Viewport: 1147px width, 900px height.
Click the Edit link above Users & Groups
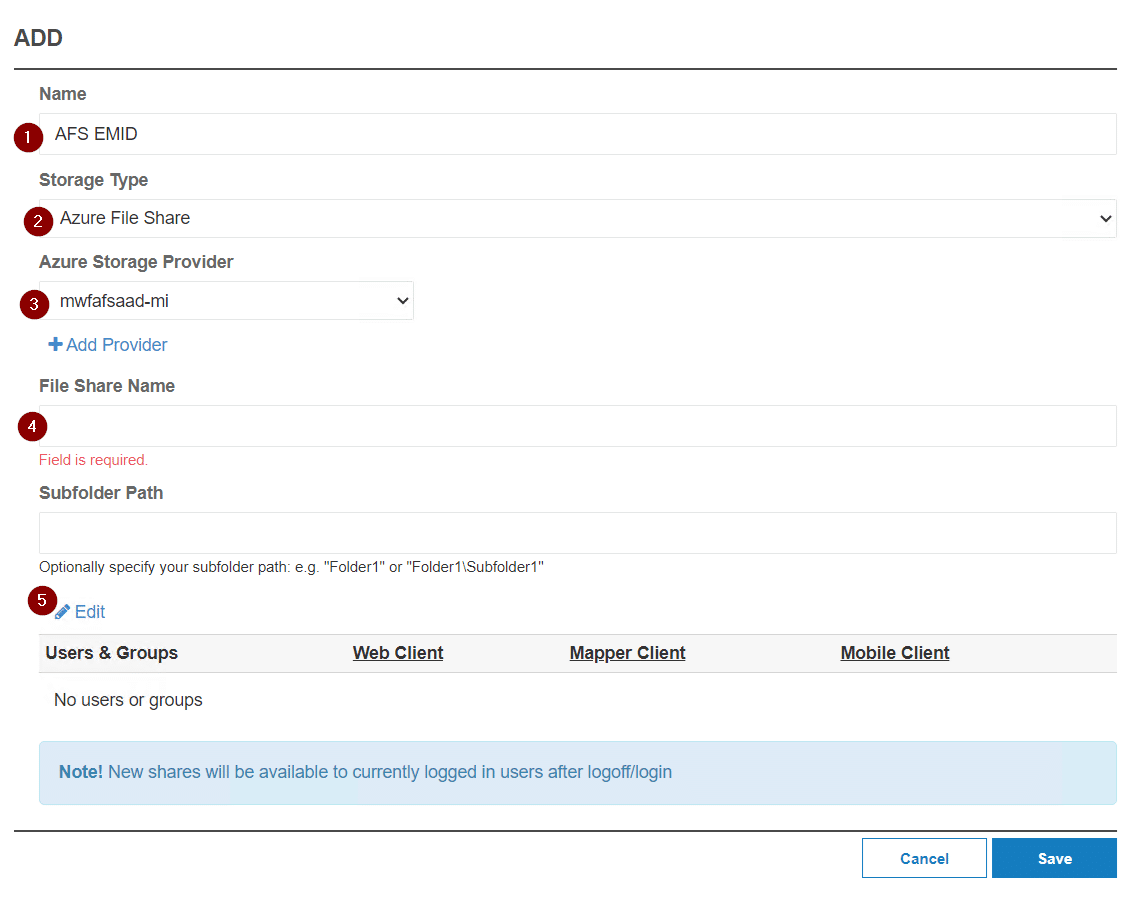click(88, 611)
